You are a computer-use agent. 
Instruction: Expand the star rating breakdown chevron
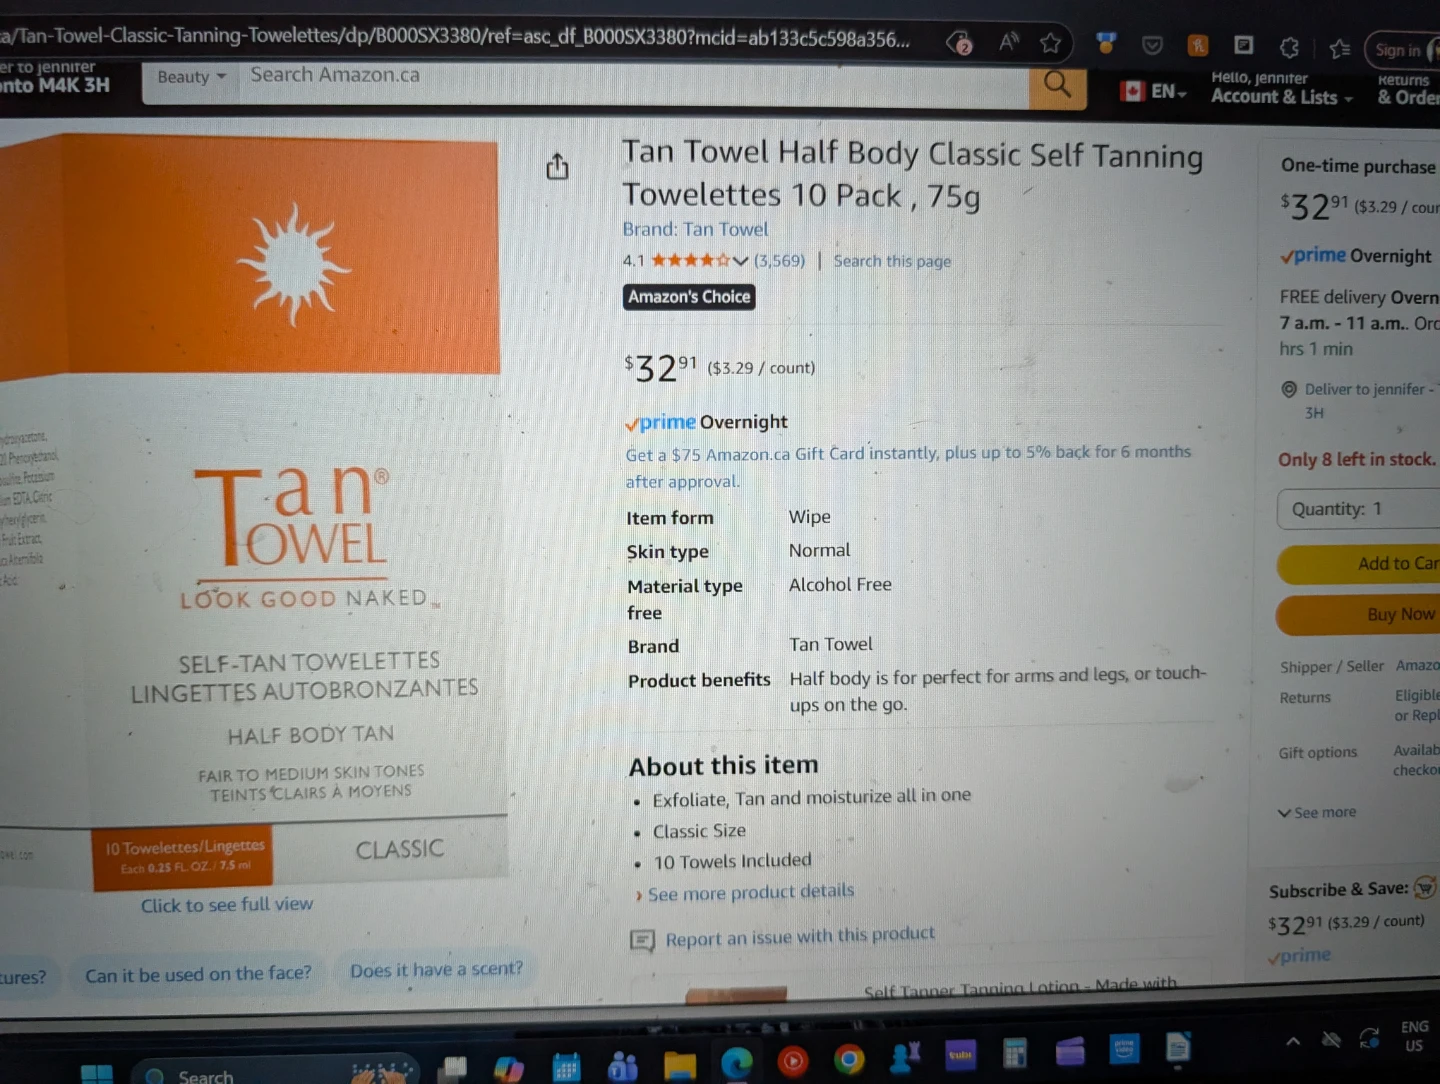tap(740, 261)
